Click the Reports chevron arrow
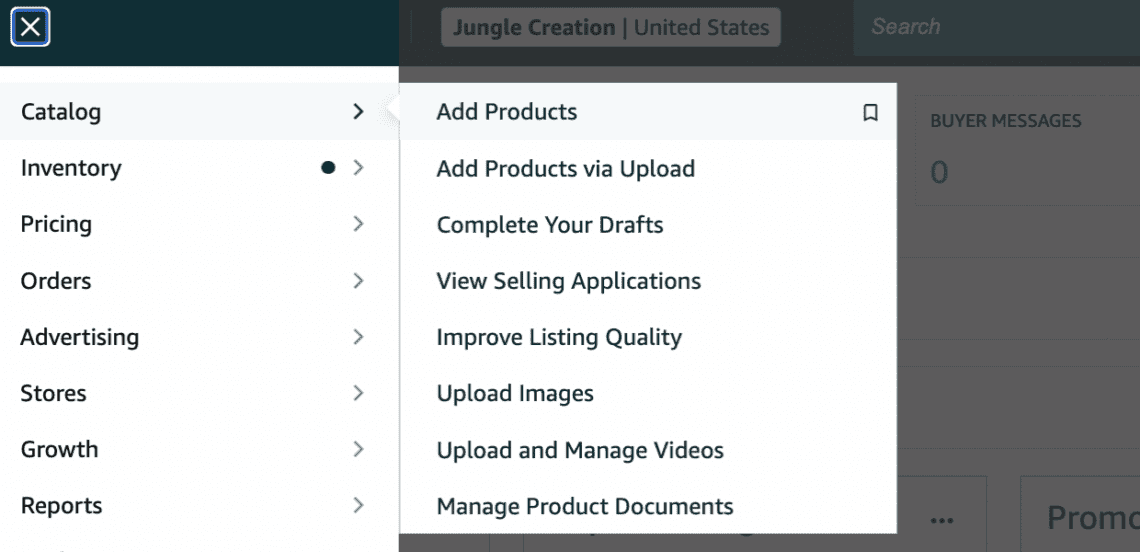 (358, 506)
